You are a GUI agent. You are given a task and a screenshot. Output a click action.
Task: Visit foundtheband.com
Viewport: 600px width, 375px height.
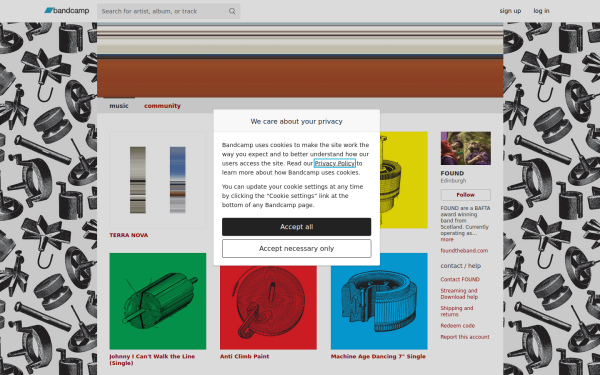coord(464,251)
